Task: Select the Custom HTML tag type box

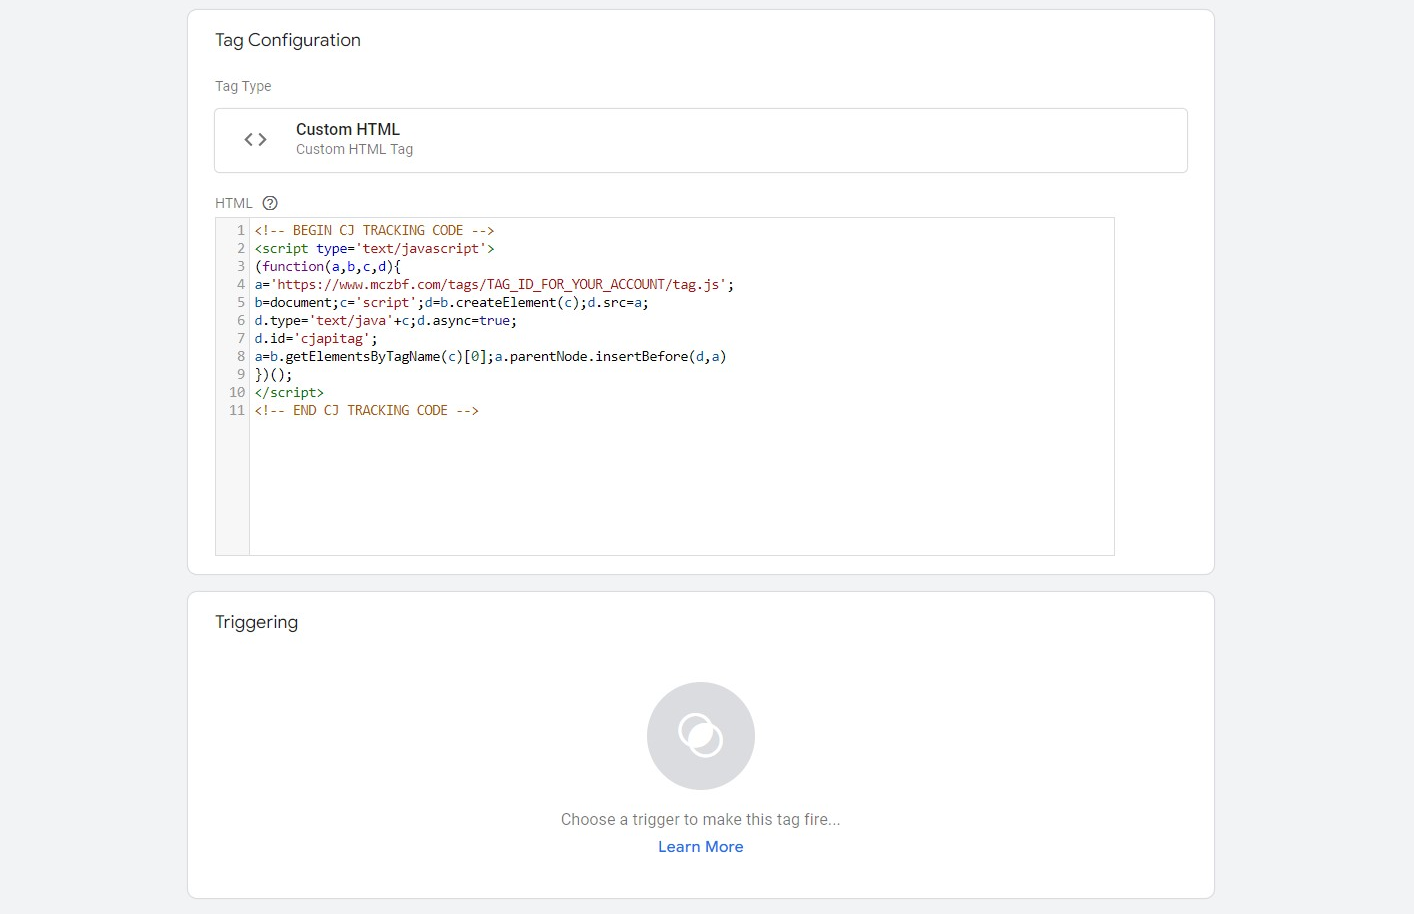Action: tap(701, 140)
